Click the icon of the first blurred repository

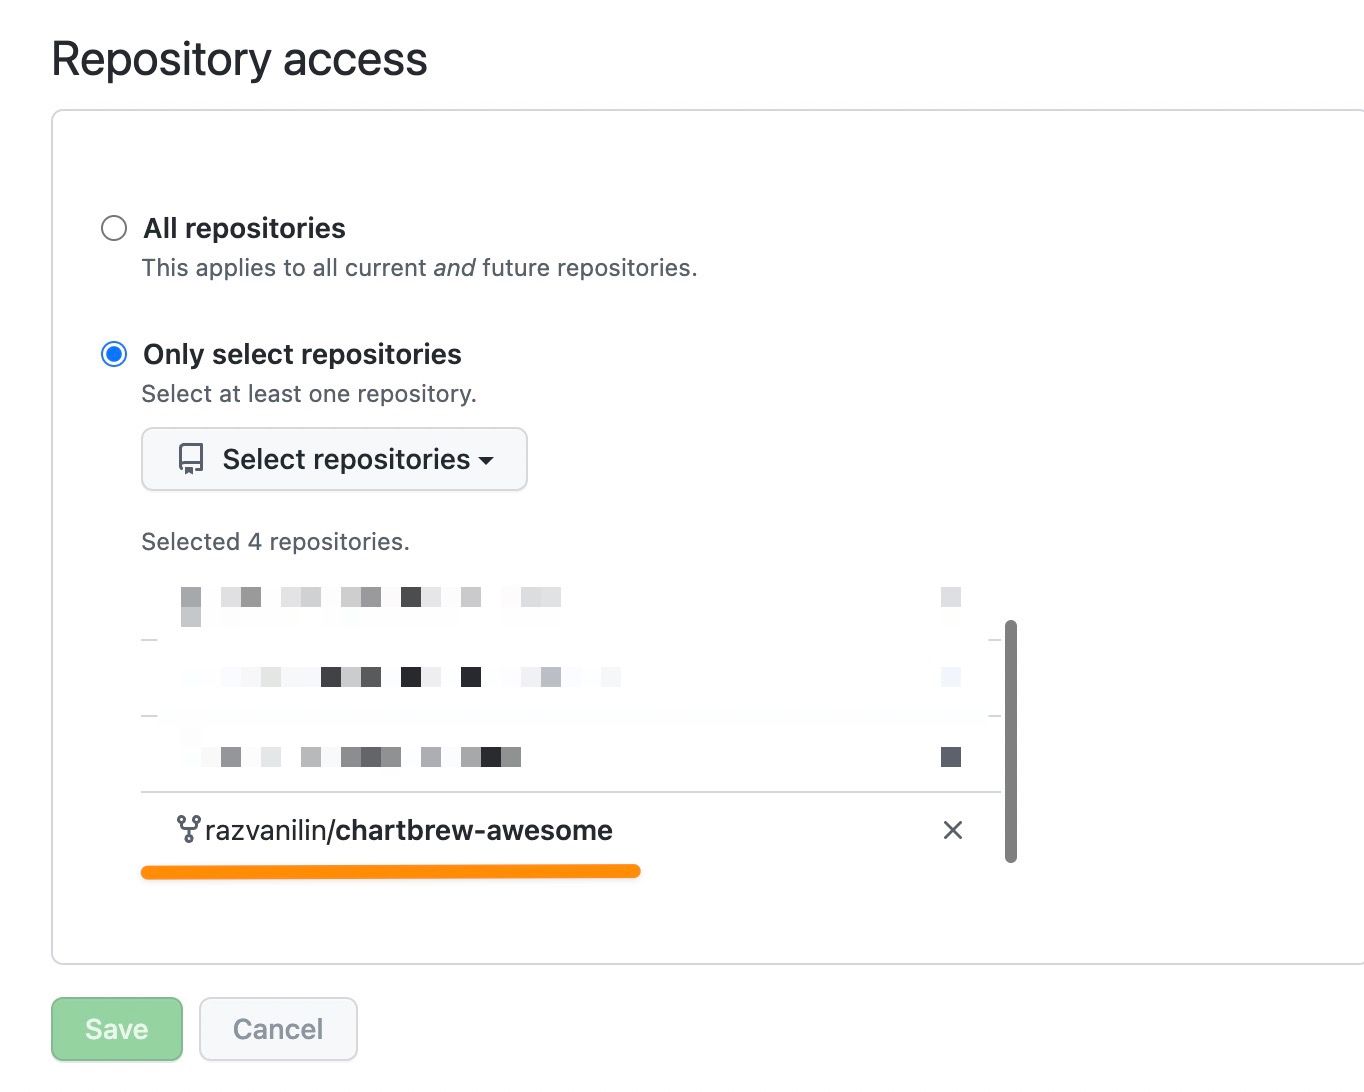coord(190,604)
